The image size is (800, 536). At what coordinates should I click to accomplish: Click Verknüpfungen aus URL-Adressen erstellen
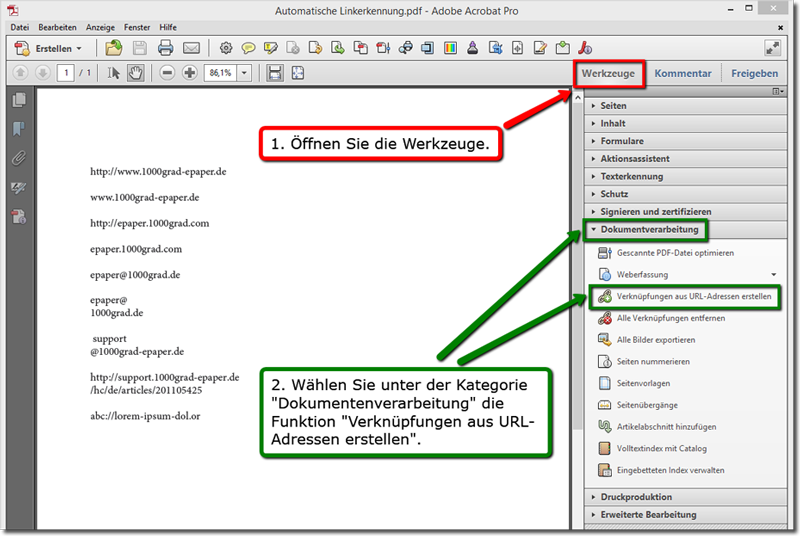684,297
